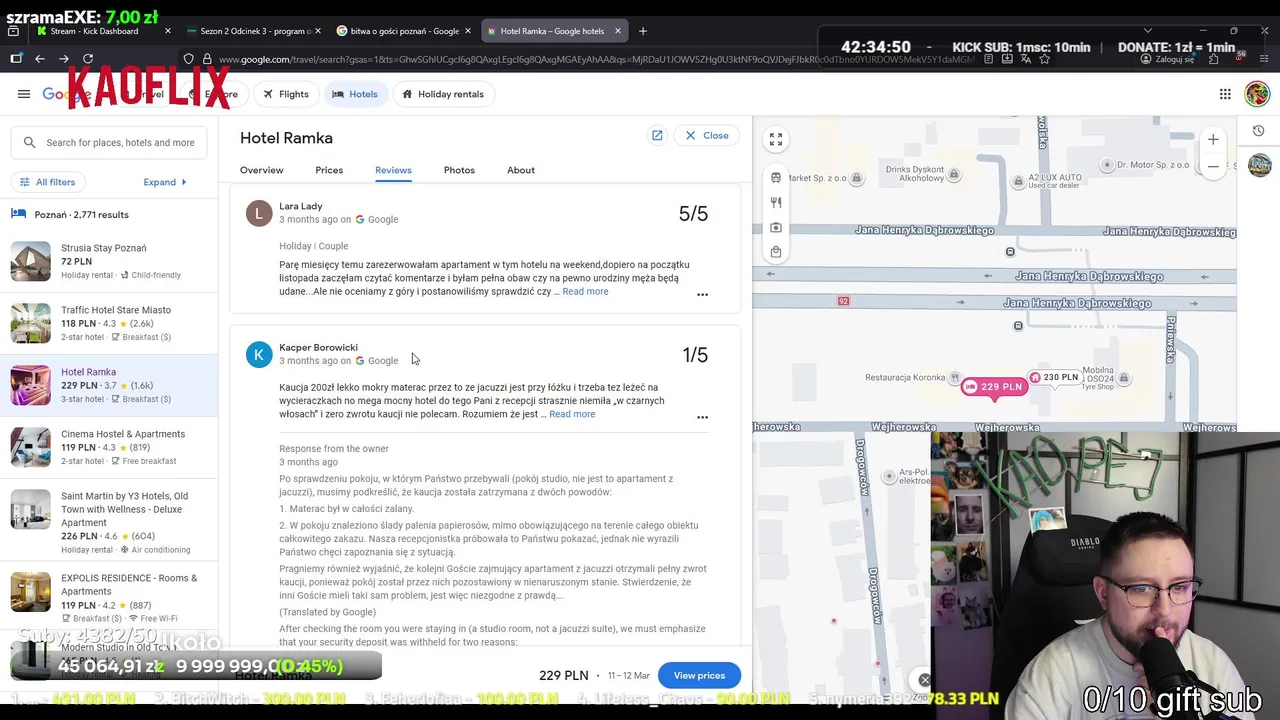1280x720 pixels.
Task: Open the Photos tab
Action: click(459, 170)
